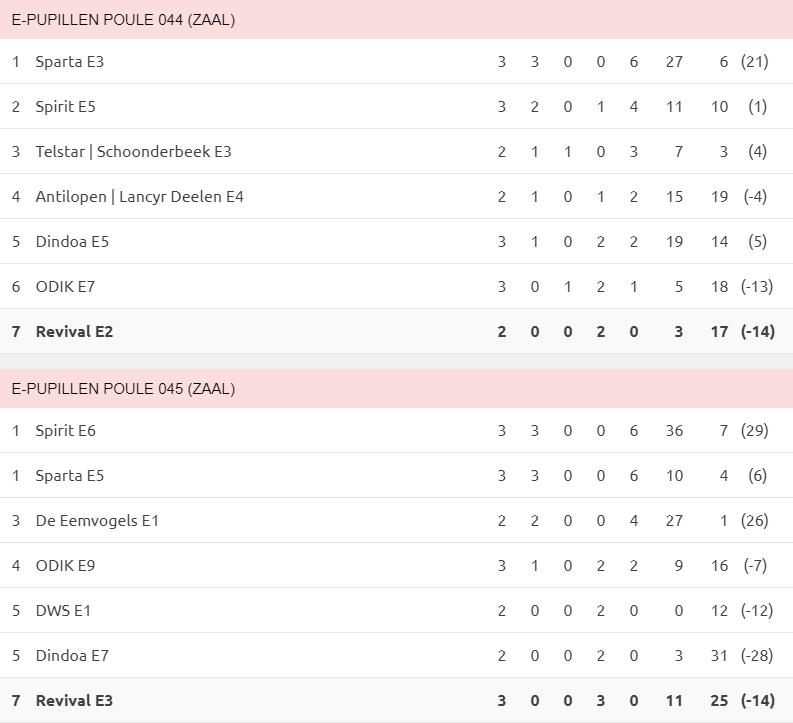Open Telstar | Schoonderbeek E3 team

click(x=133, y=152)
